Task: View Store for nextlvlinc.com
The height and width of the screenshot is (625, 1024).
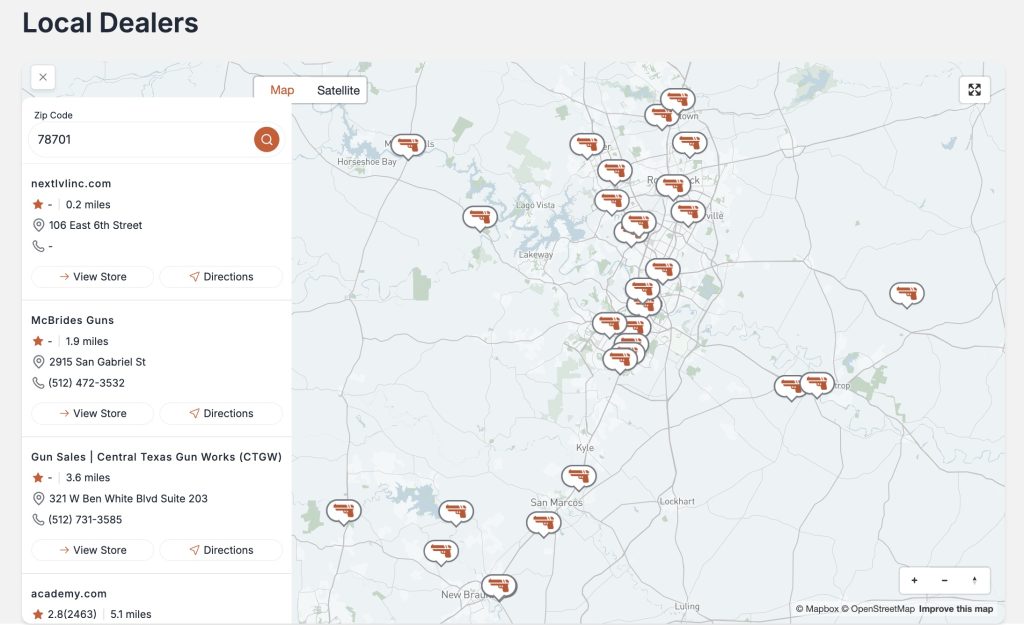Action: coord(93,277)
